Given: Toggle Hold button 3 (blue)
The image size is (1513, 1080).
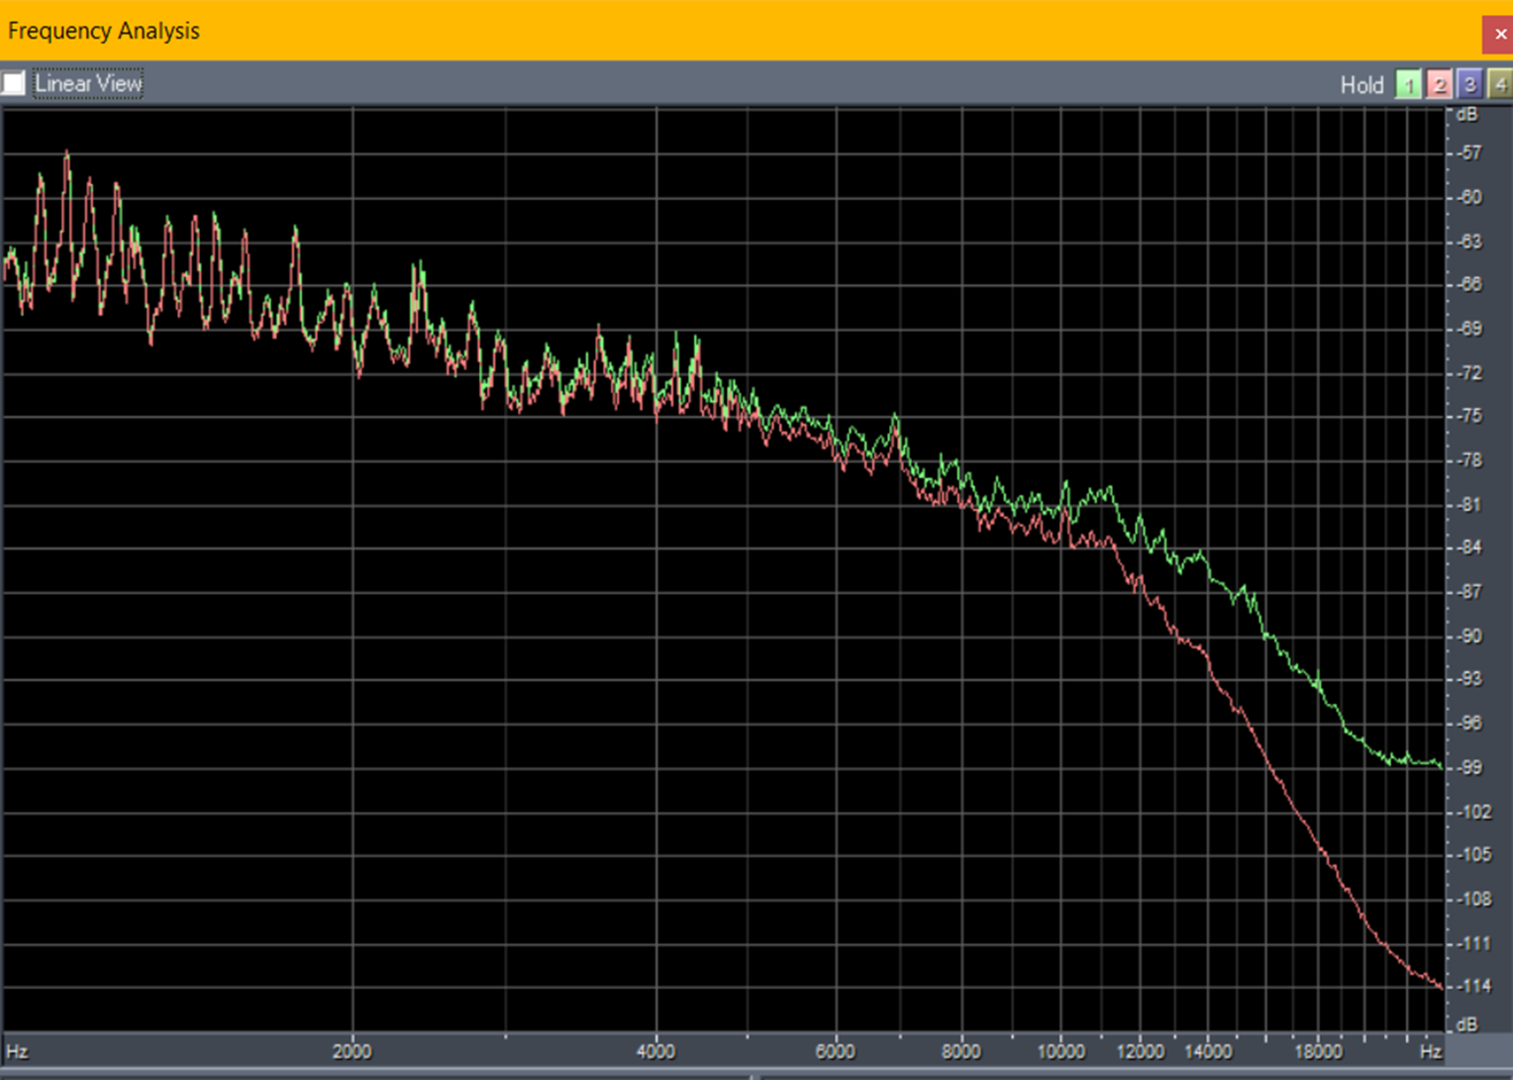Looking at the screenshot, I should [1469, 85].
